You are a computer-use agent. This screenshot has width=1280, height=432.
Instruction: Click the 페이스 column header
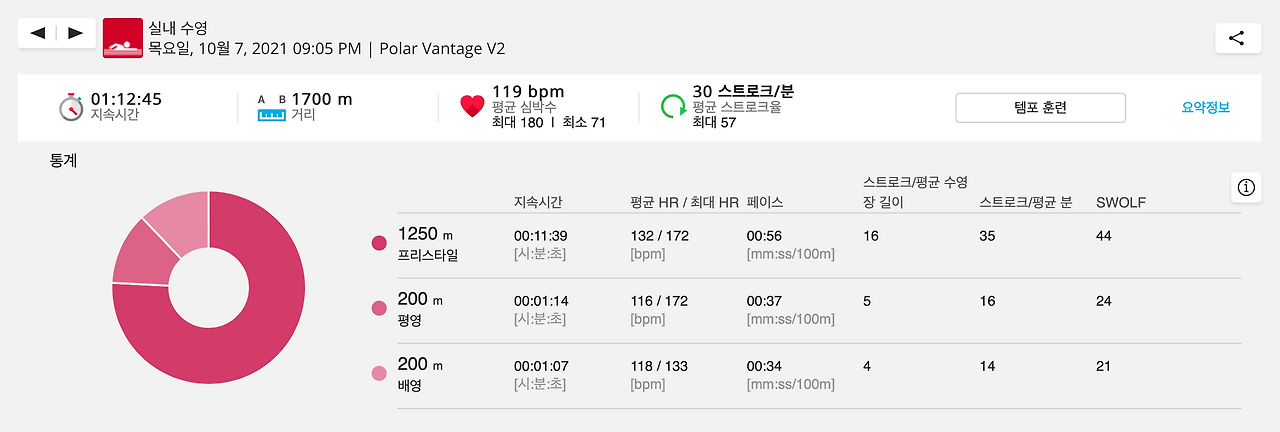pos(765,202)
